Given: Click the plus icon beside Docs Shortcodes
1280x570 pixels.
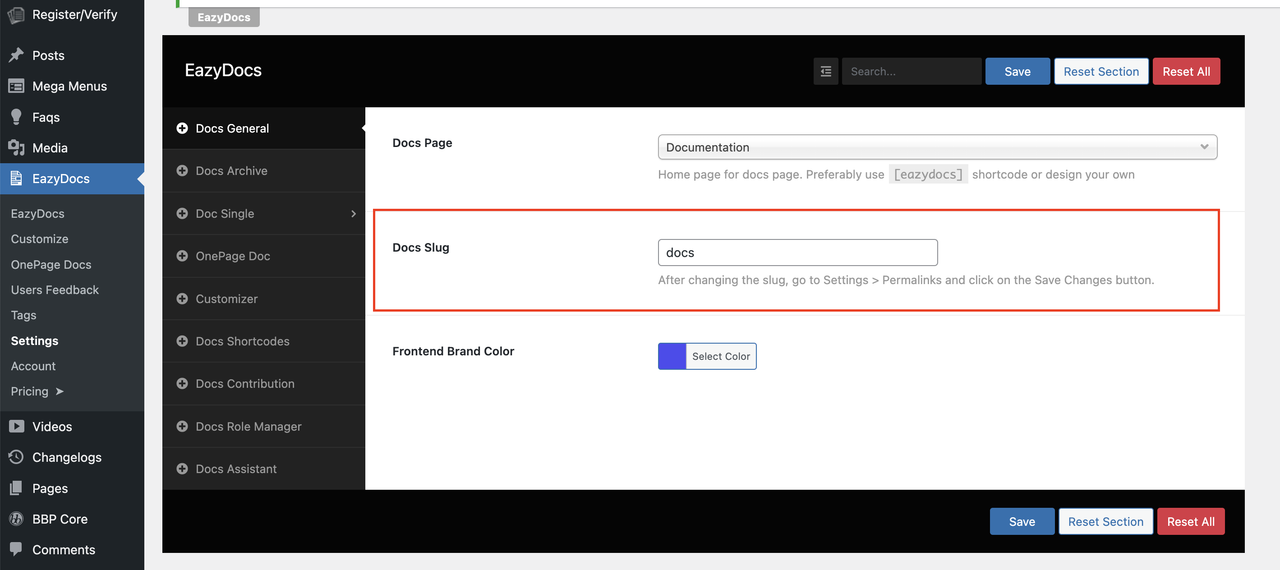Looking at the screenshot, I should pos(182,341).
